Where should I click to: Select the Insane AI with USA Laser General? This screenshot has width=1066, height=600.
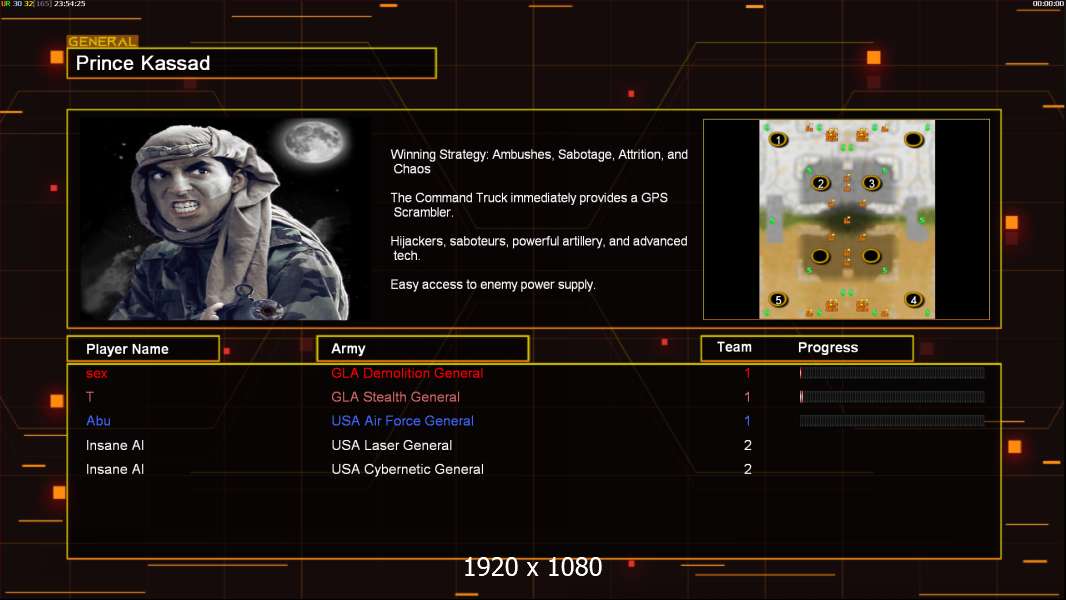pyautogui.click(x=115, y=445)
